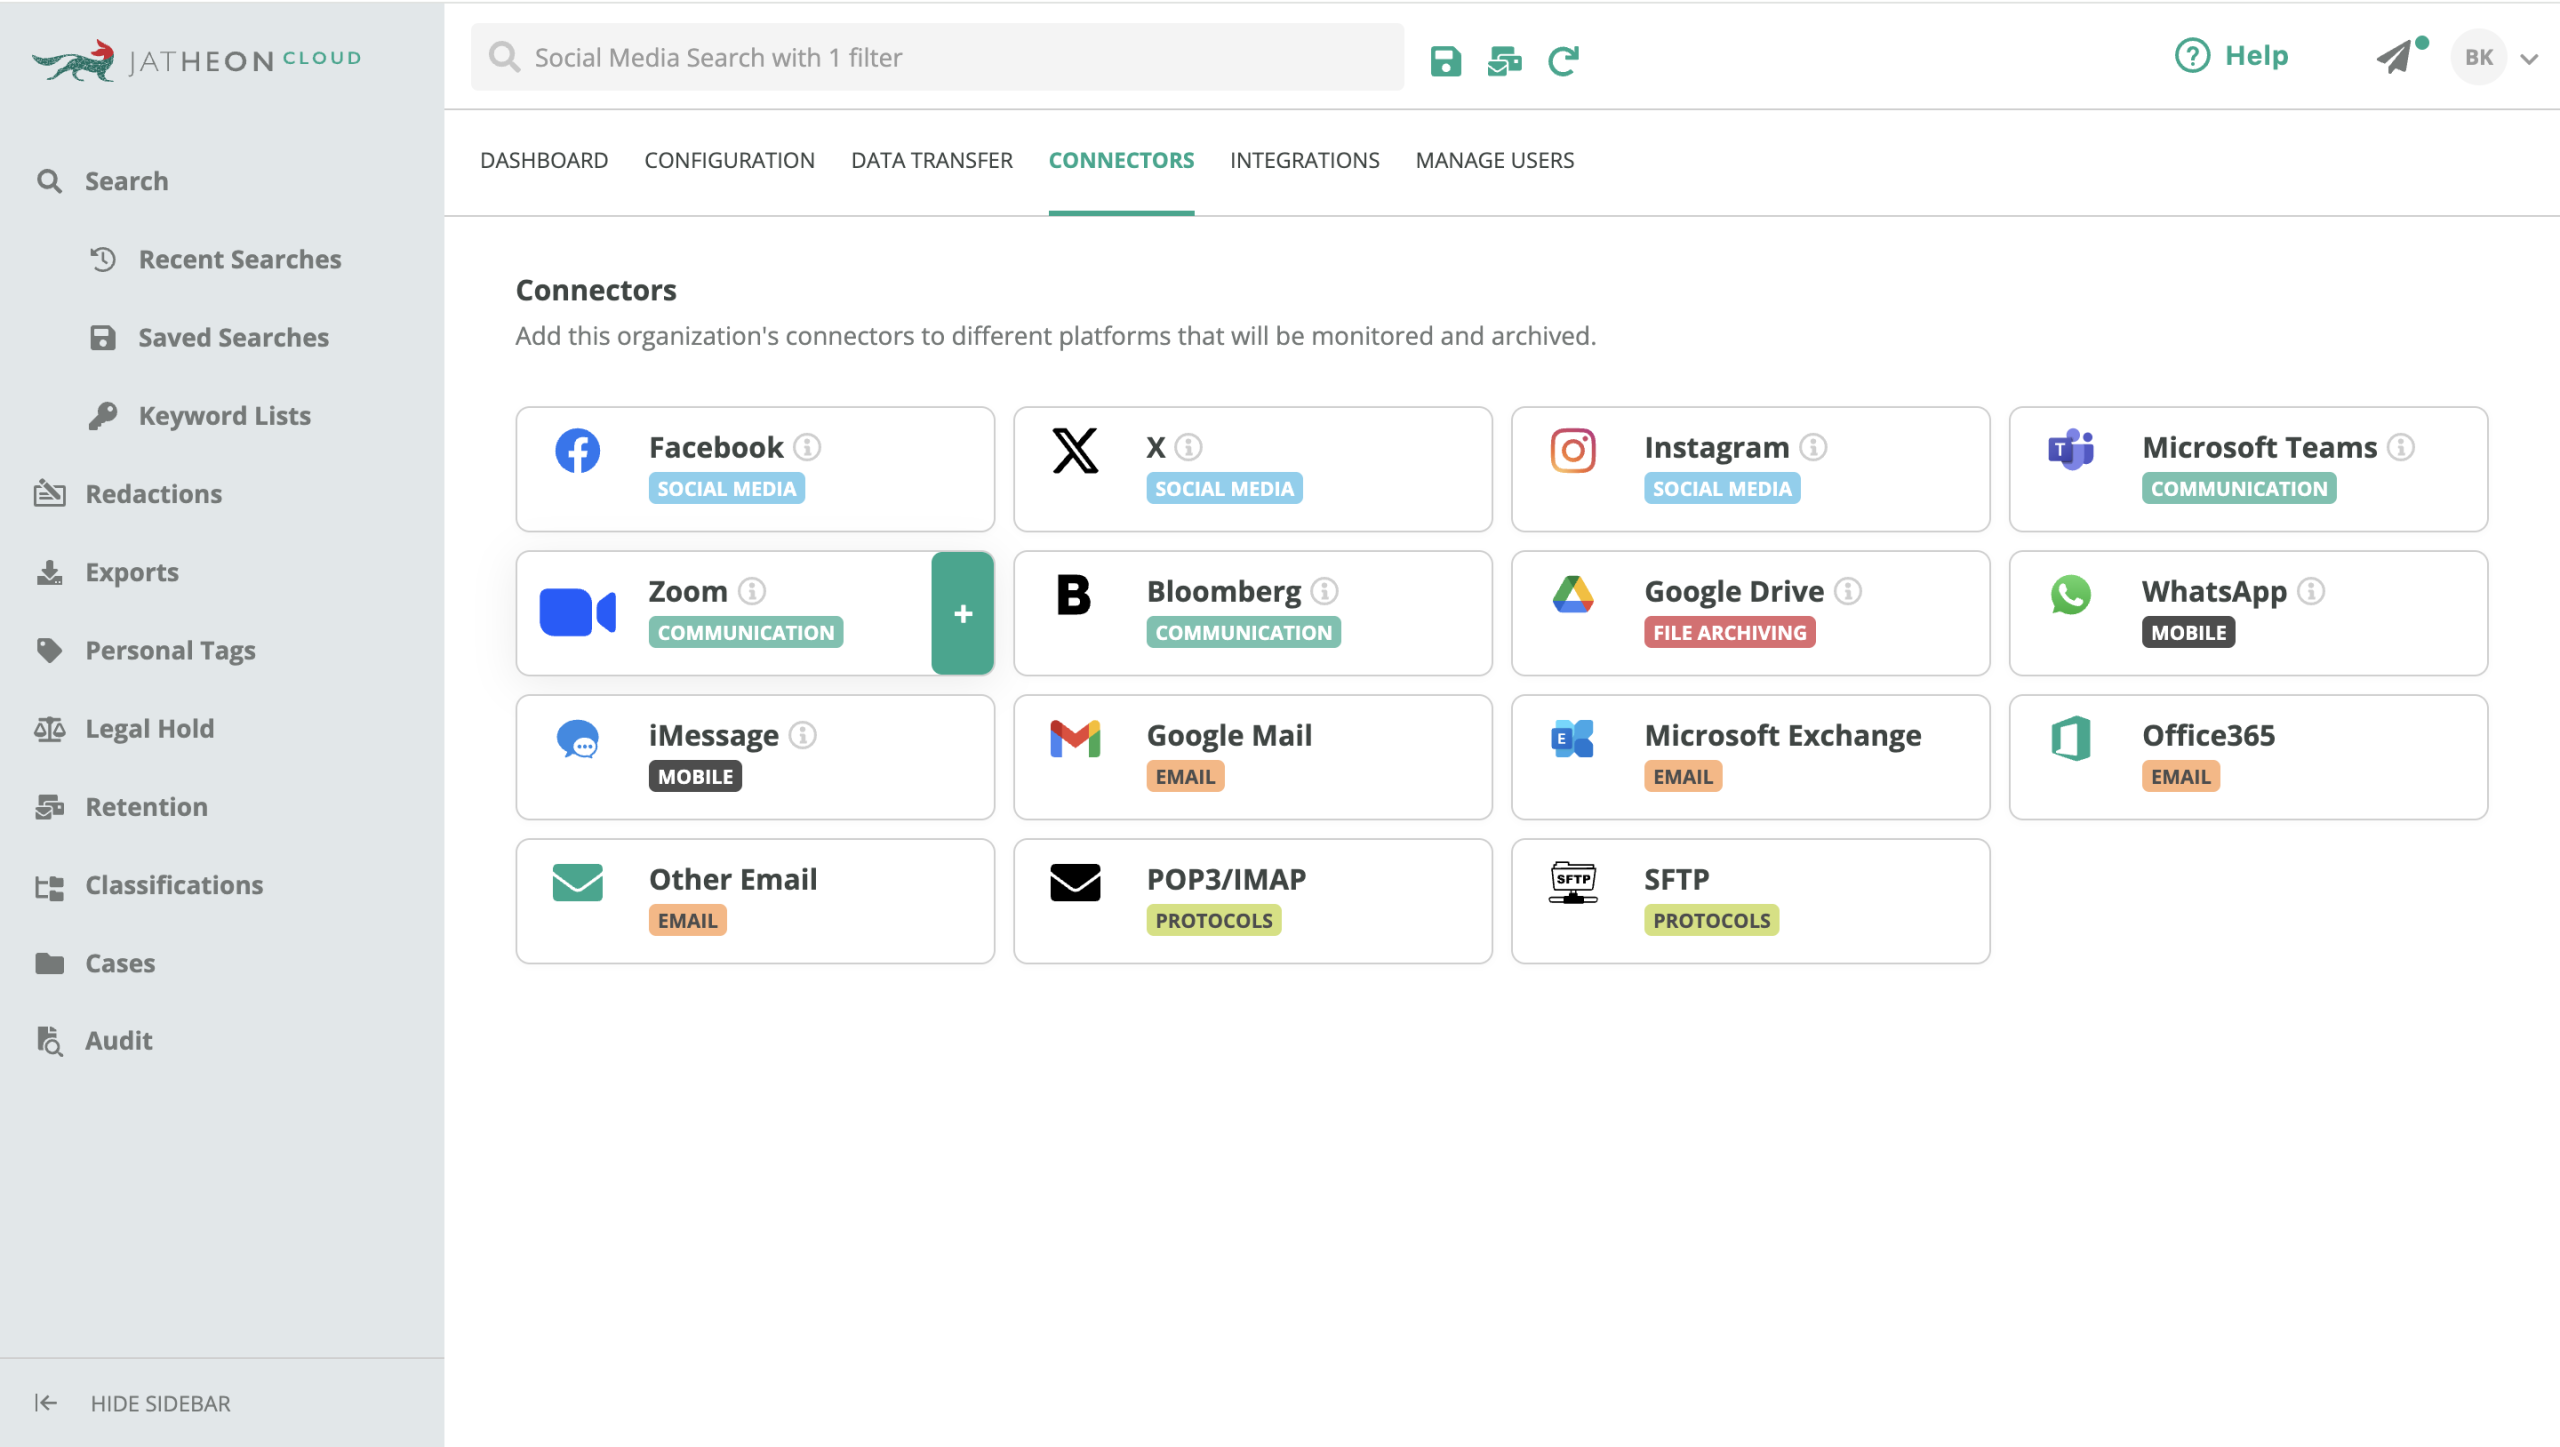Select the Other Email connector card

tap(755, 901)
